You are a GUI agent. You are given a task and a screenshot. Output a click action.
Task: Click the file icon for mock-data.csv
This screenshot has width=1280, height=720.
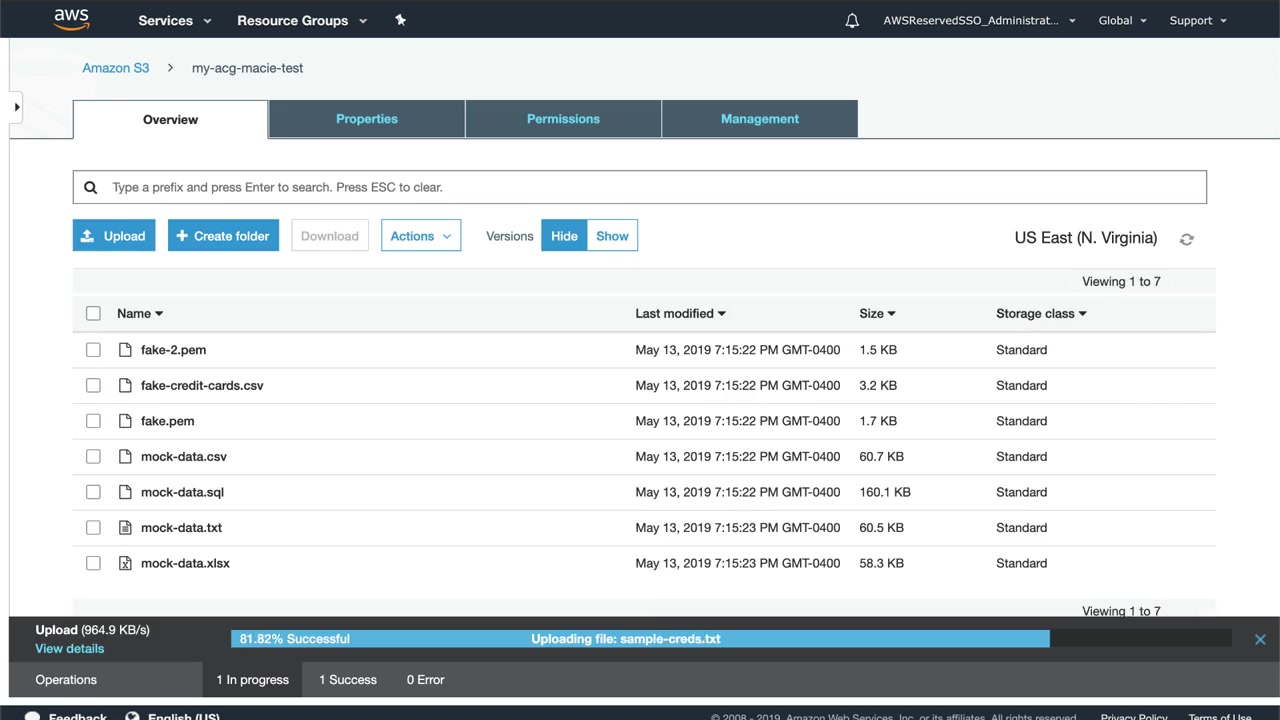click(125, 456)
